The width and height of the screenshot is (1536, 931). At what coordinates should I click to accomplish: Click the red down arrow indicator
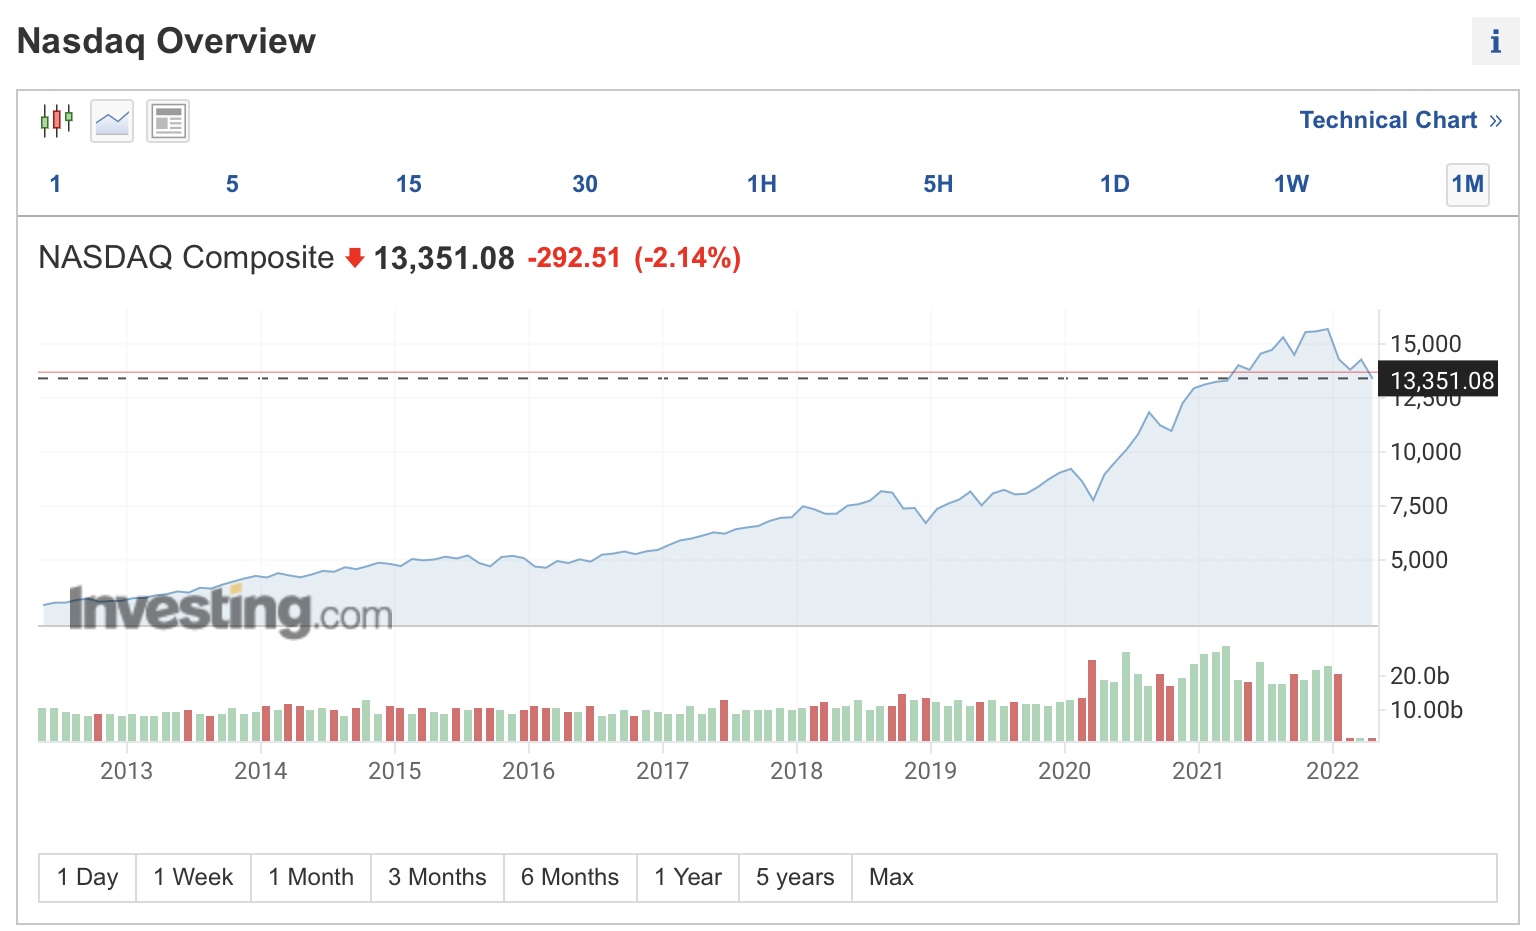tap(354, 258)
